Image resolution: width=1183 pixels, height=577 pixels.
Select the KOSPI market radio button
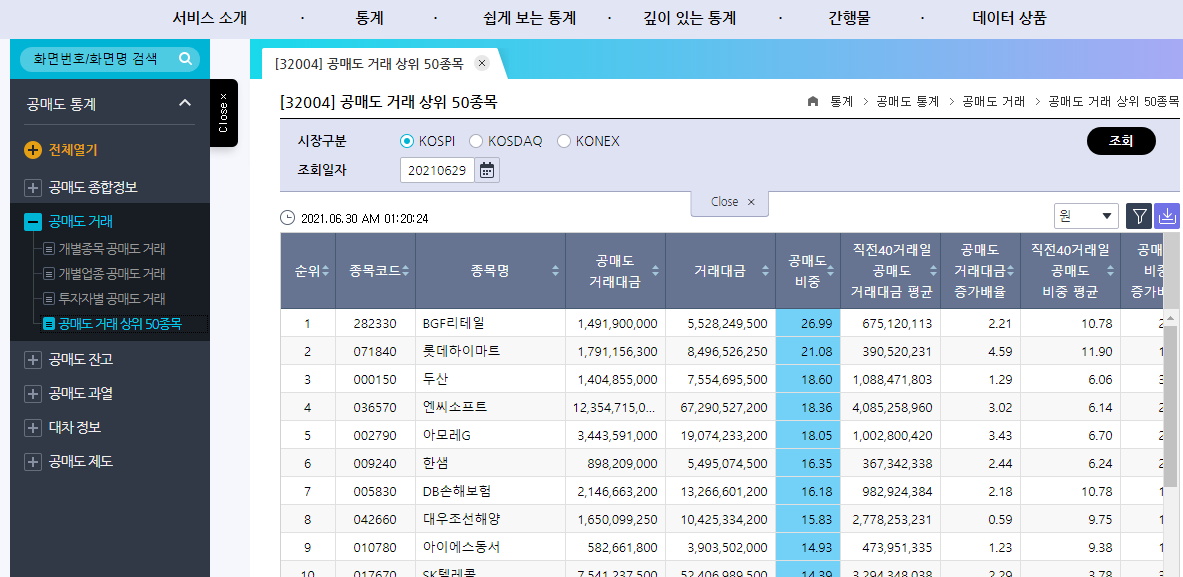pos(407,141)
